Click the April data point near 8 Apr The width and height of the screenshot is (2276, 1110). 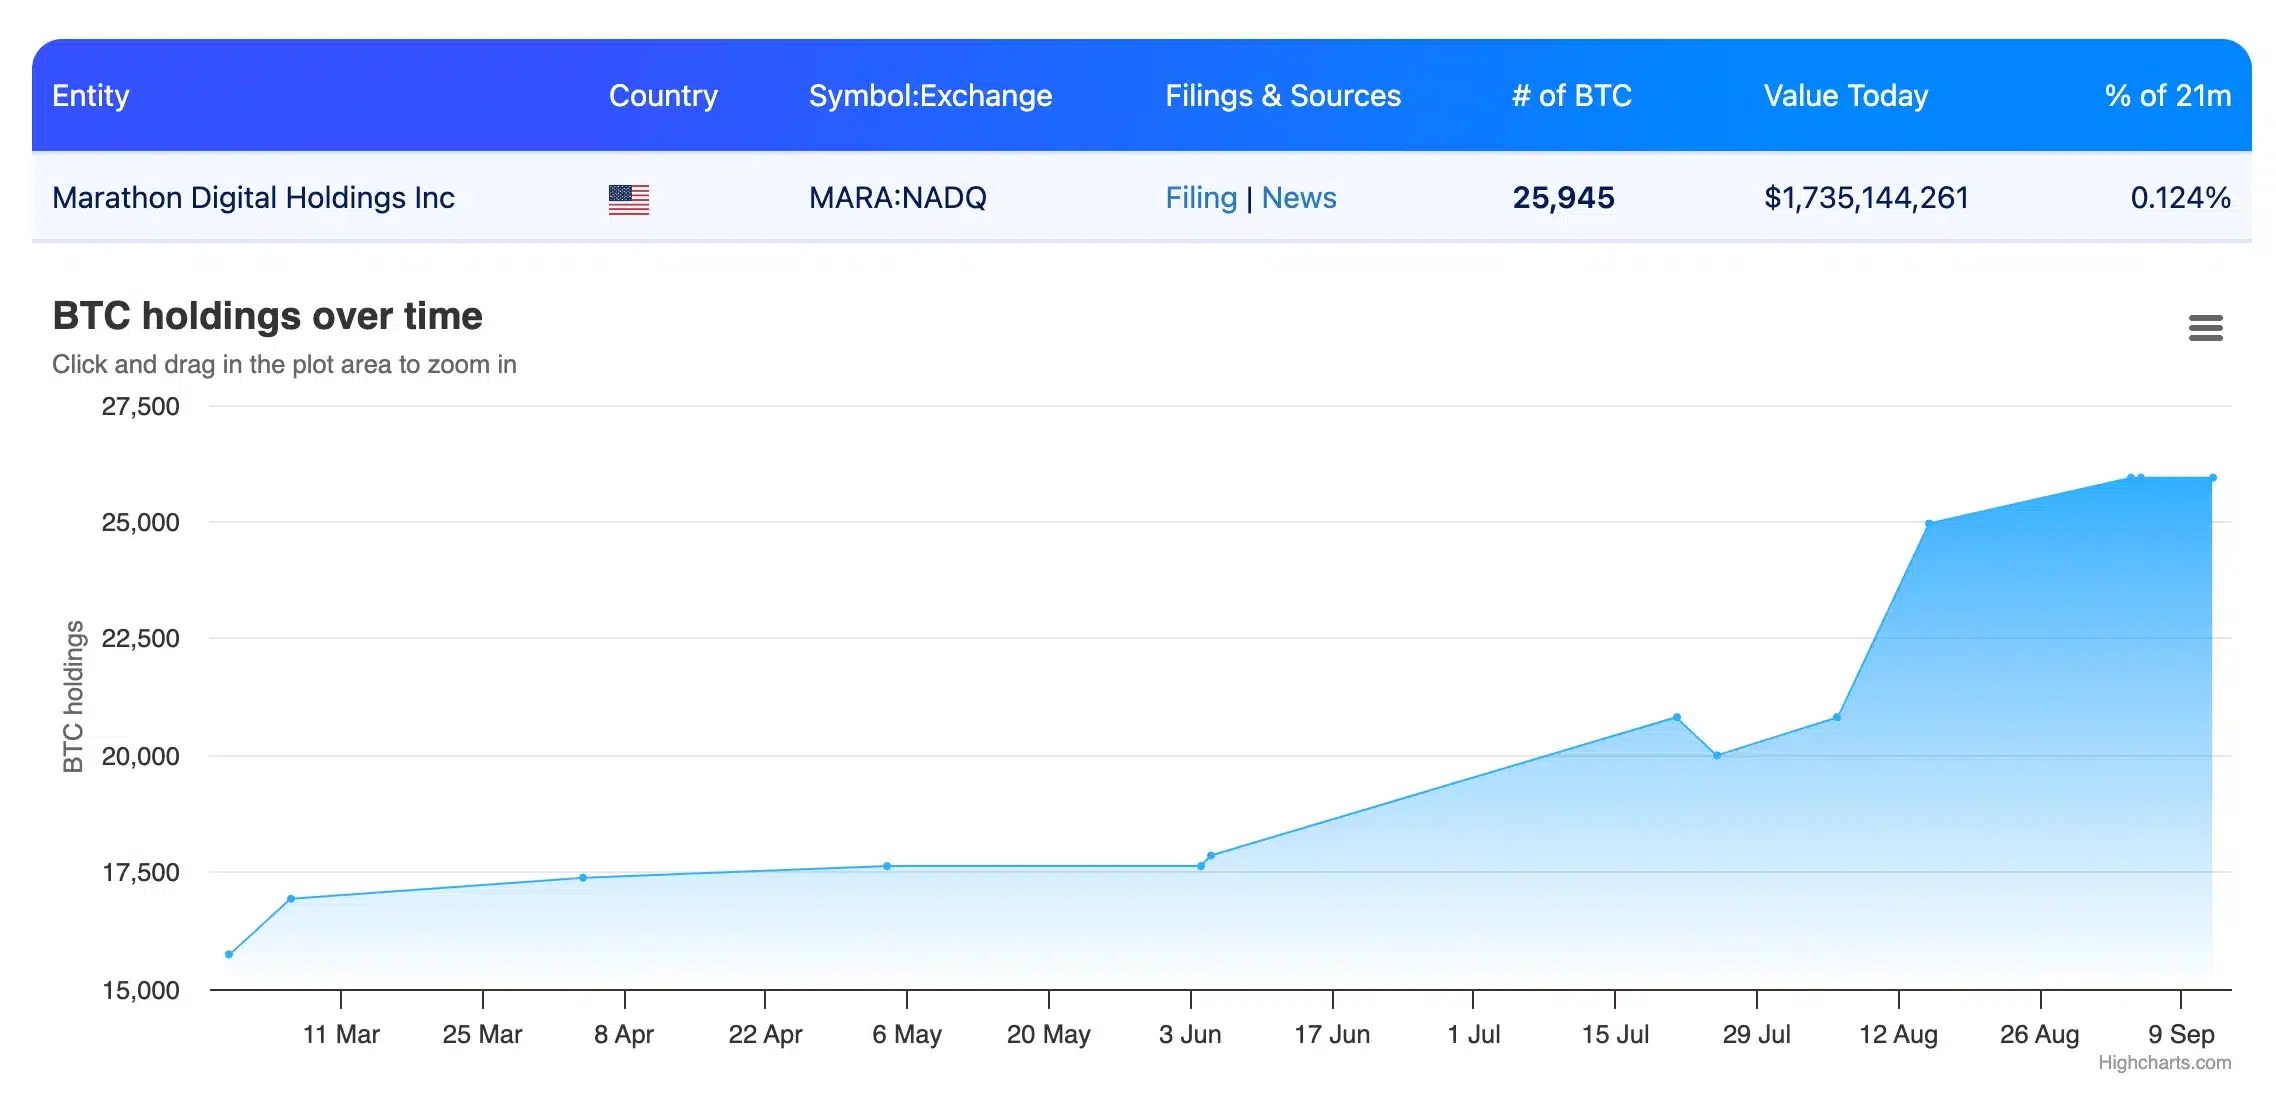point(583,878)
